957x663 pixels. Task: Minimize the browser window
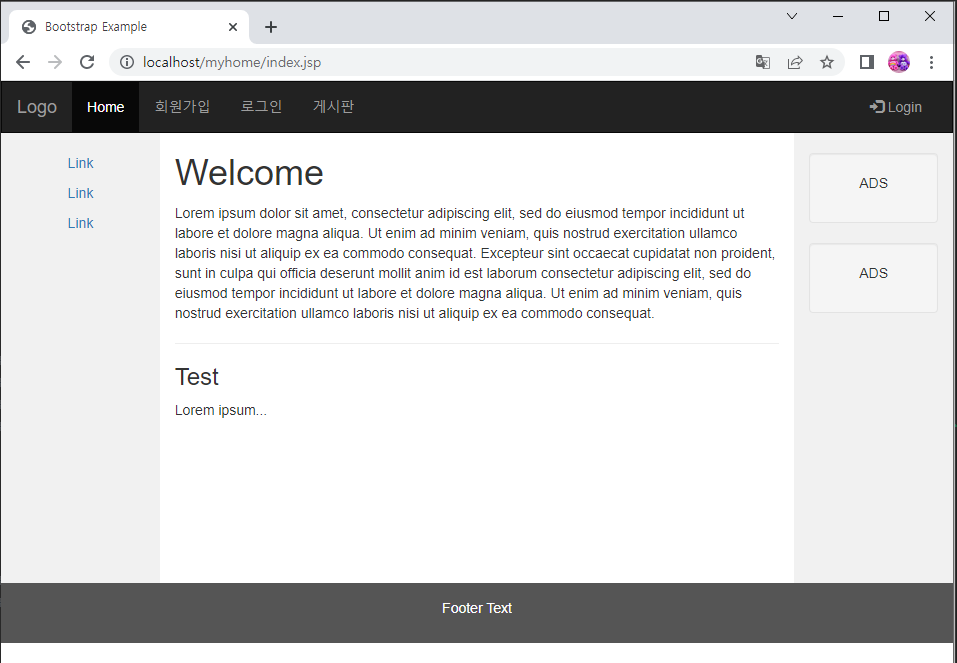click(x=838, y=16)
